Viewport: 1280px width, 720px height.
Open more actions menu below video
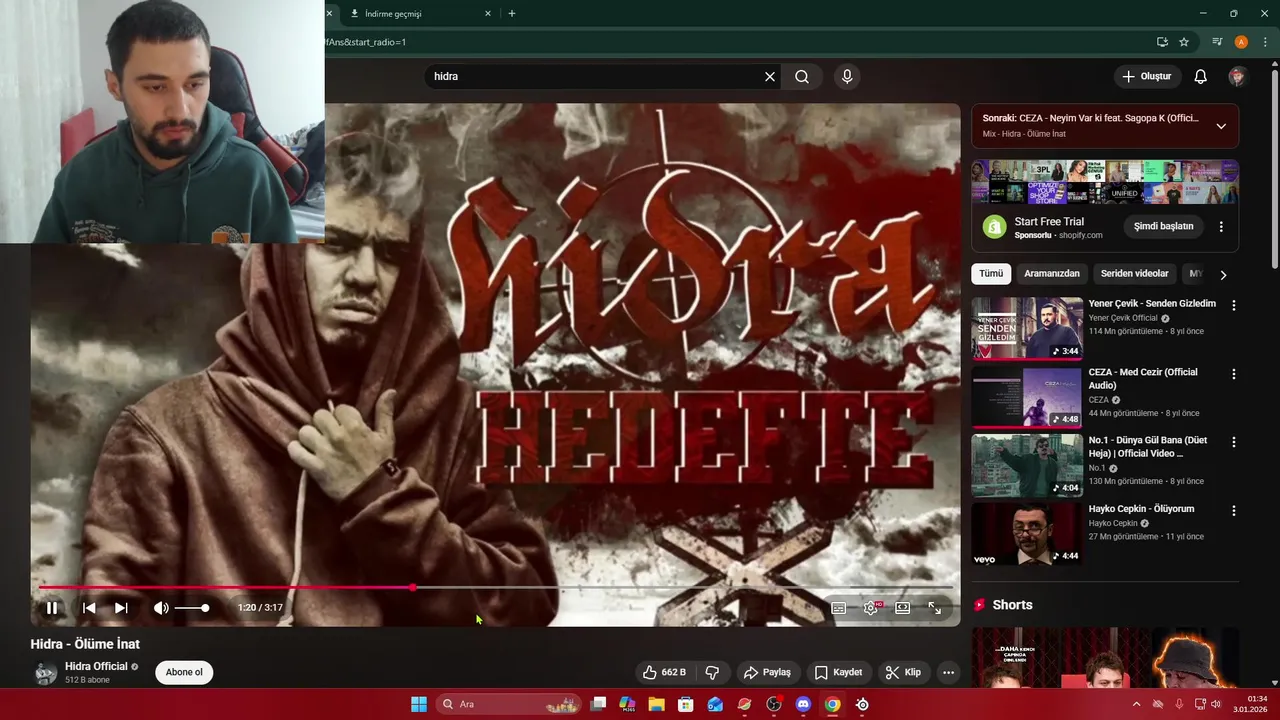(x=948, y=672)
